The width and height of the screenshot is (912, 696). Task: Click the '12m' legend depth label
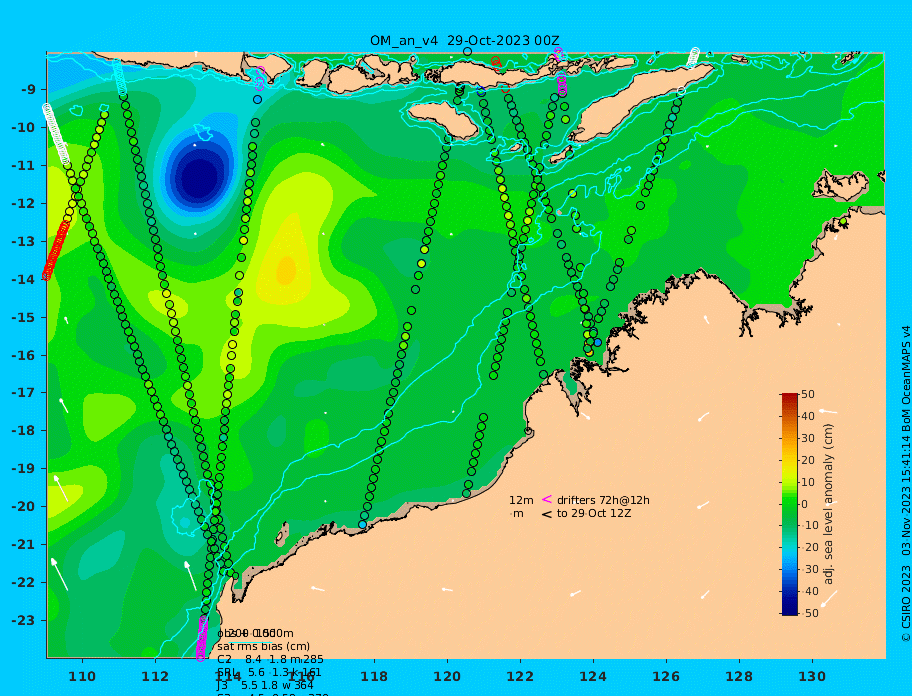[521, 500]
